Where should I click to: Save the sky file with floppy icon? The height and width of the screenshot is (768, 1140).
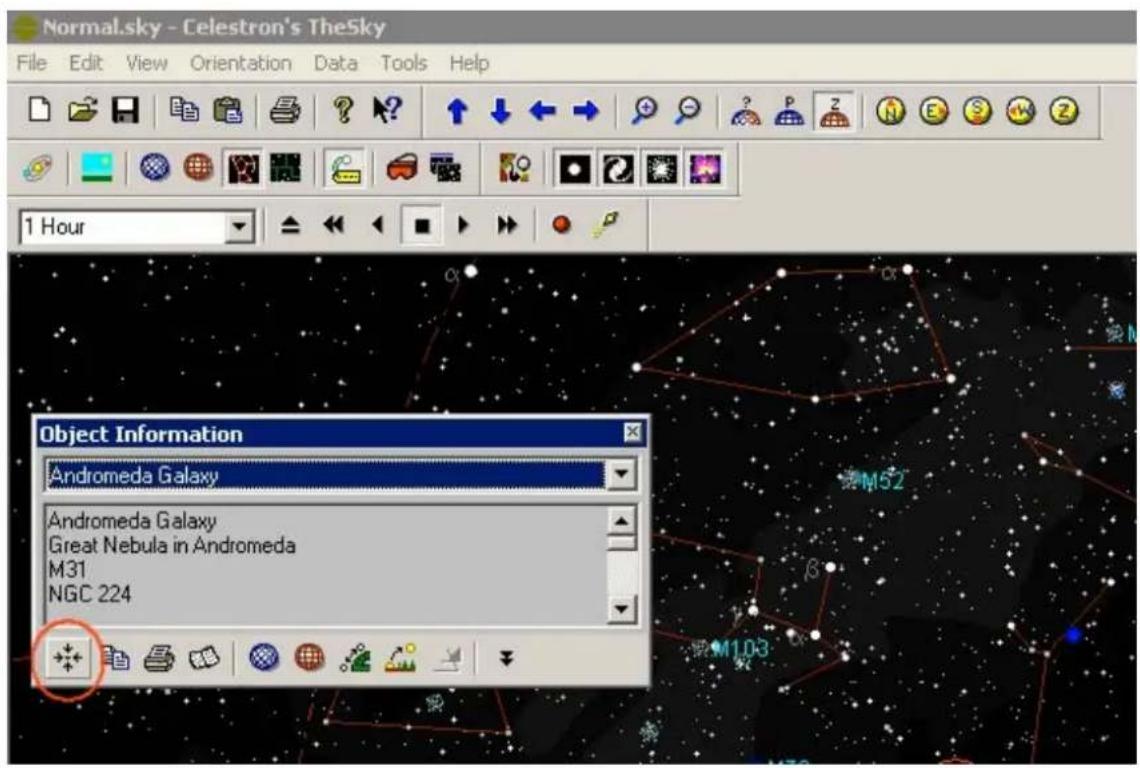[x=125, y=111]
